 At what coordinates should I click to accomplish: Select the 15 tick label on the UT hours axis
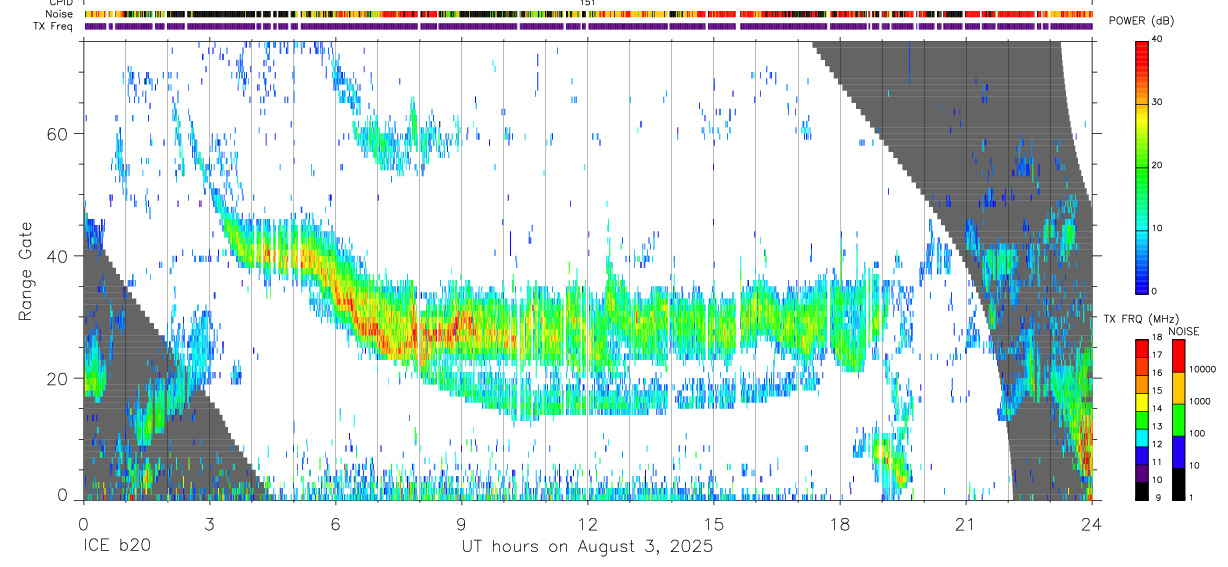tap(713, 523)
